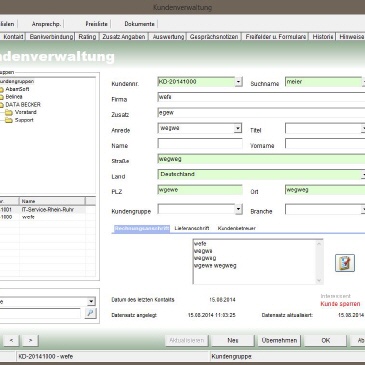Switch to the Lieferanschrift tab
Viewport: 365px width, 365px height.
tap(192, 228)
